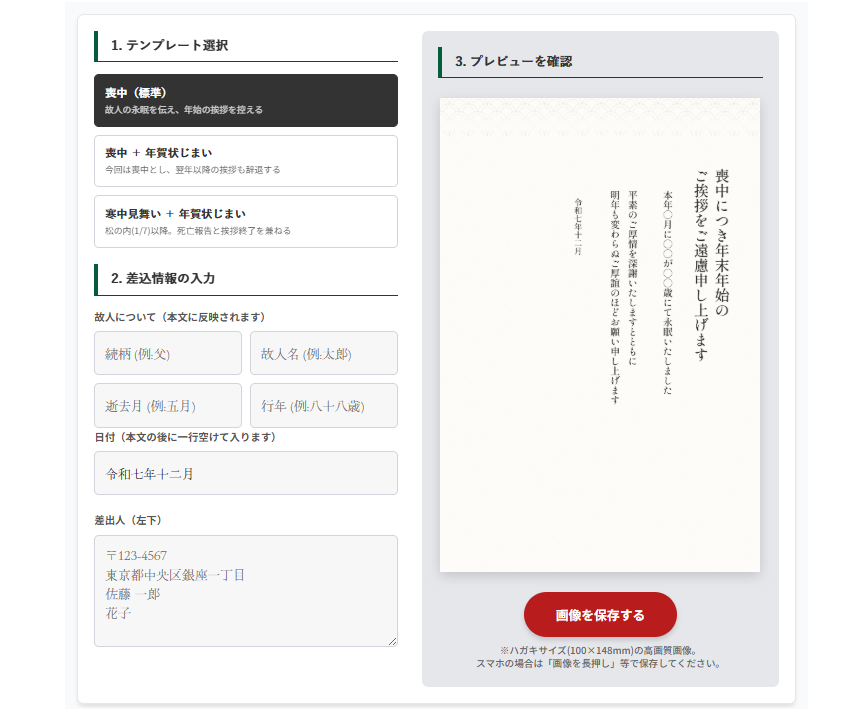Click the 行年 age at death field

(323, 405)
